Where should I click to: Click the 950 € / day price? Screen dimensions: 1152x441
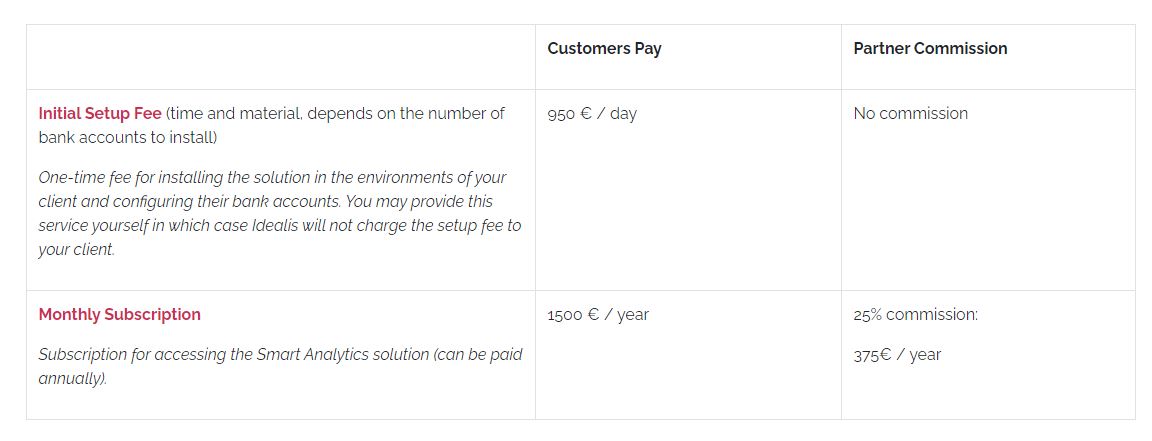pos(592,114)
